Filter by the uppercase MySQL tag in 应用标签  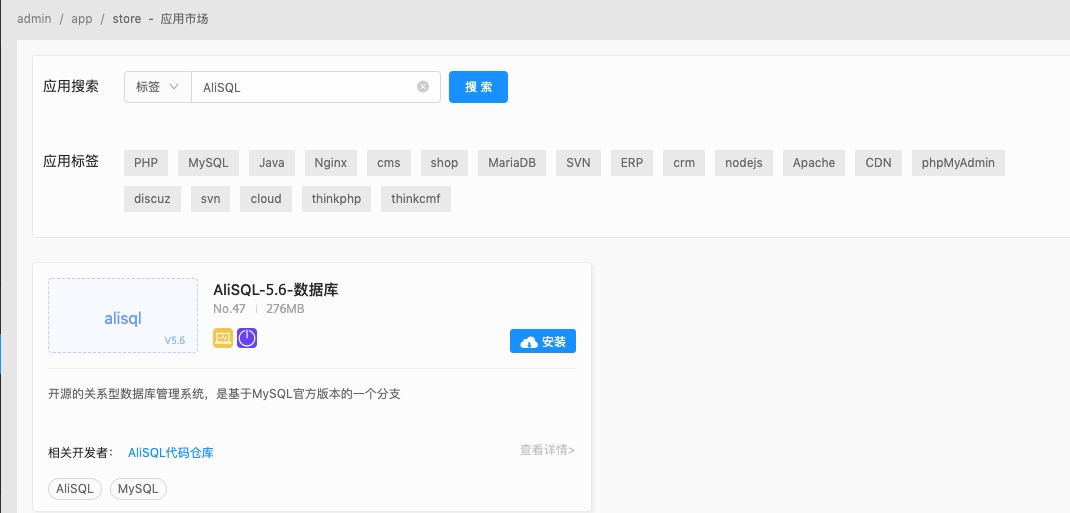coord(209,163)
